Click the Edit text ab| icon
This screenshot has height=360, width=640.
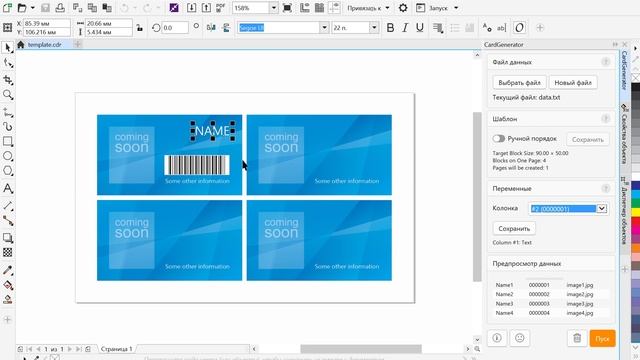[x=502, y=28]
